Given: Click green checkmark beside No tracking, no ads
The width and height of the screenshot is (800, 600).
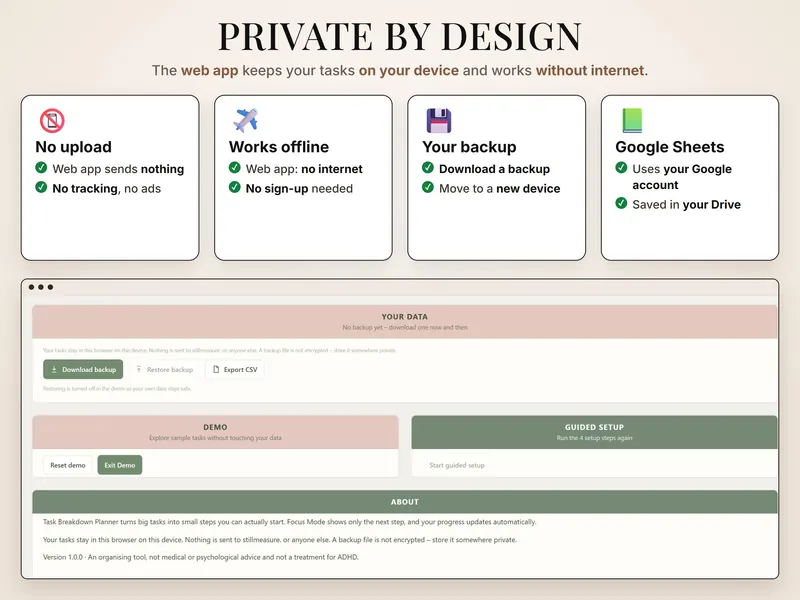Looking at the screenshot, I should pos(41,187).
